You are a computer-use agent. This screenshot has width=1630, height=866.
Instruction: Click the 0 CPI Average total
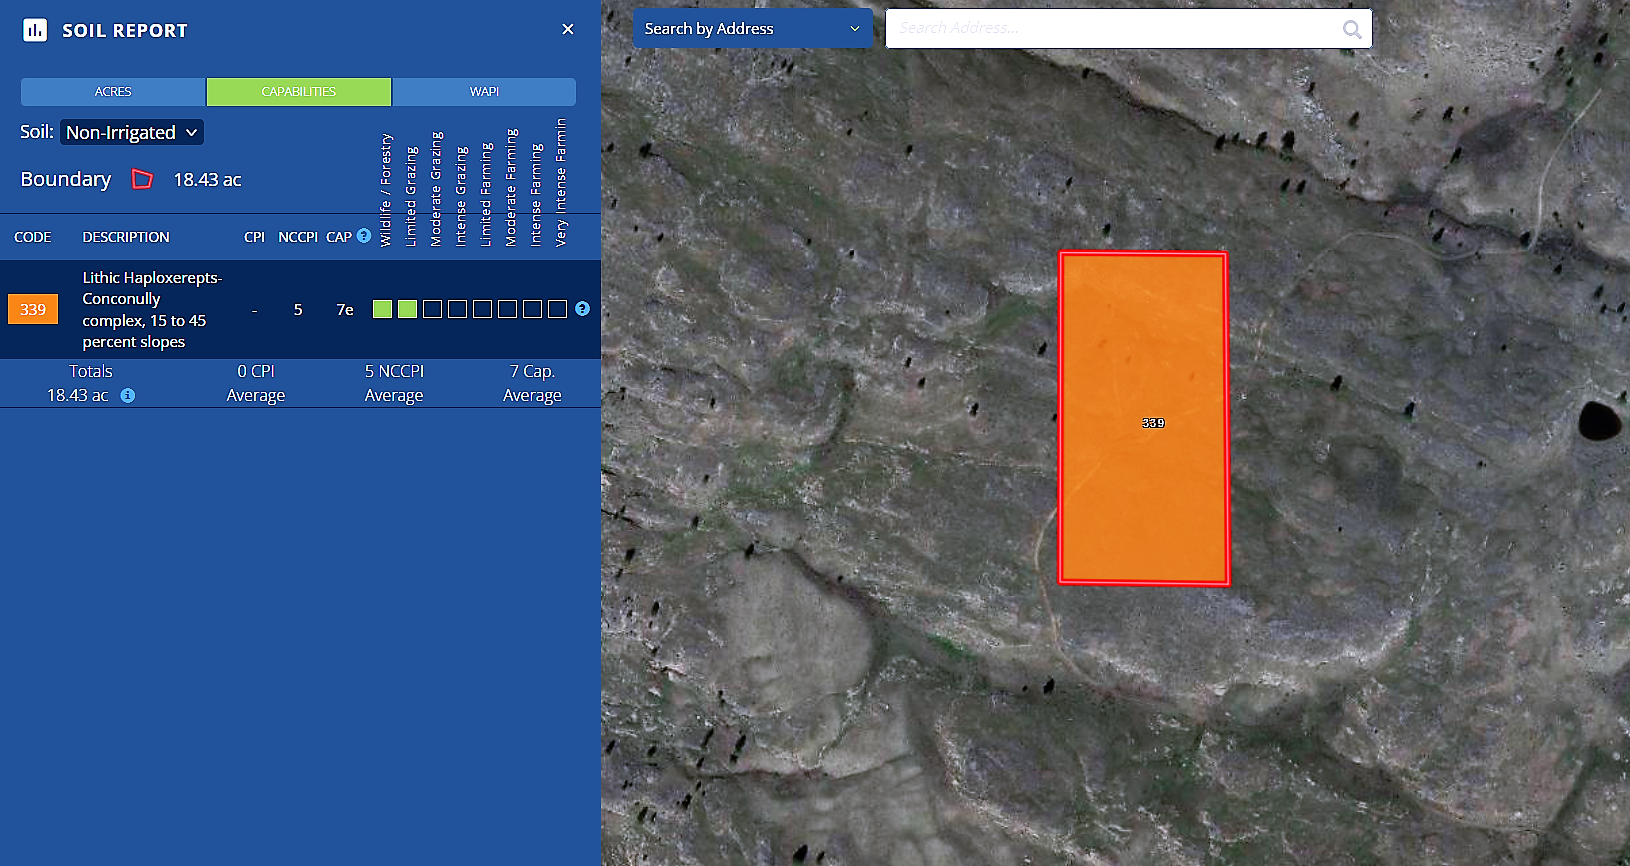pos(256,383)
